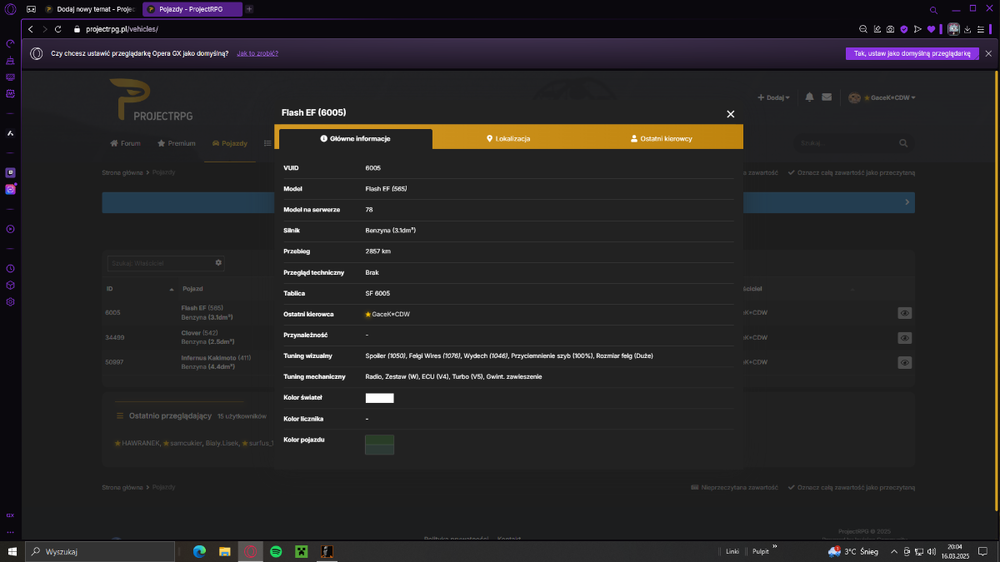Go back to the previous page
1000x562 pixels.
pos(31,29)
